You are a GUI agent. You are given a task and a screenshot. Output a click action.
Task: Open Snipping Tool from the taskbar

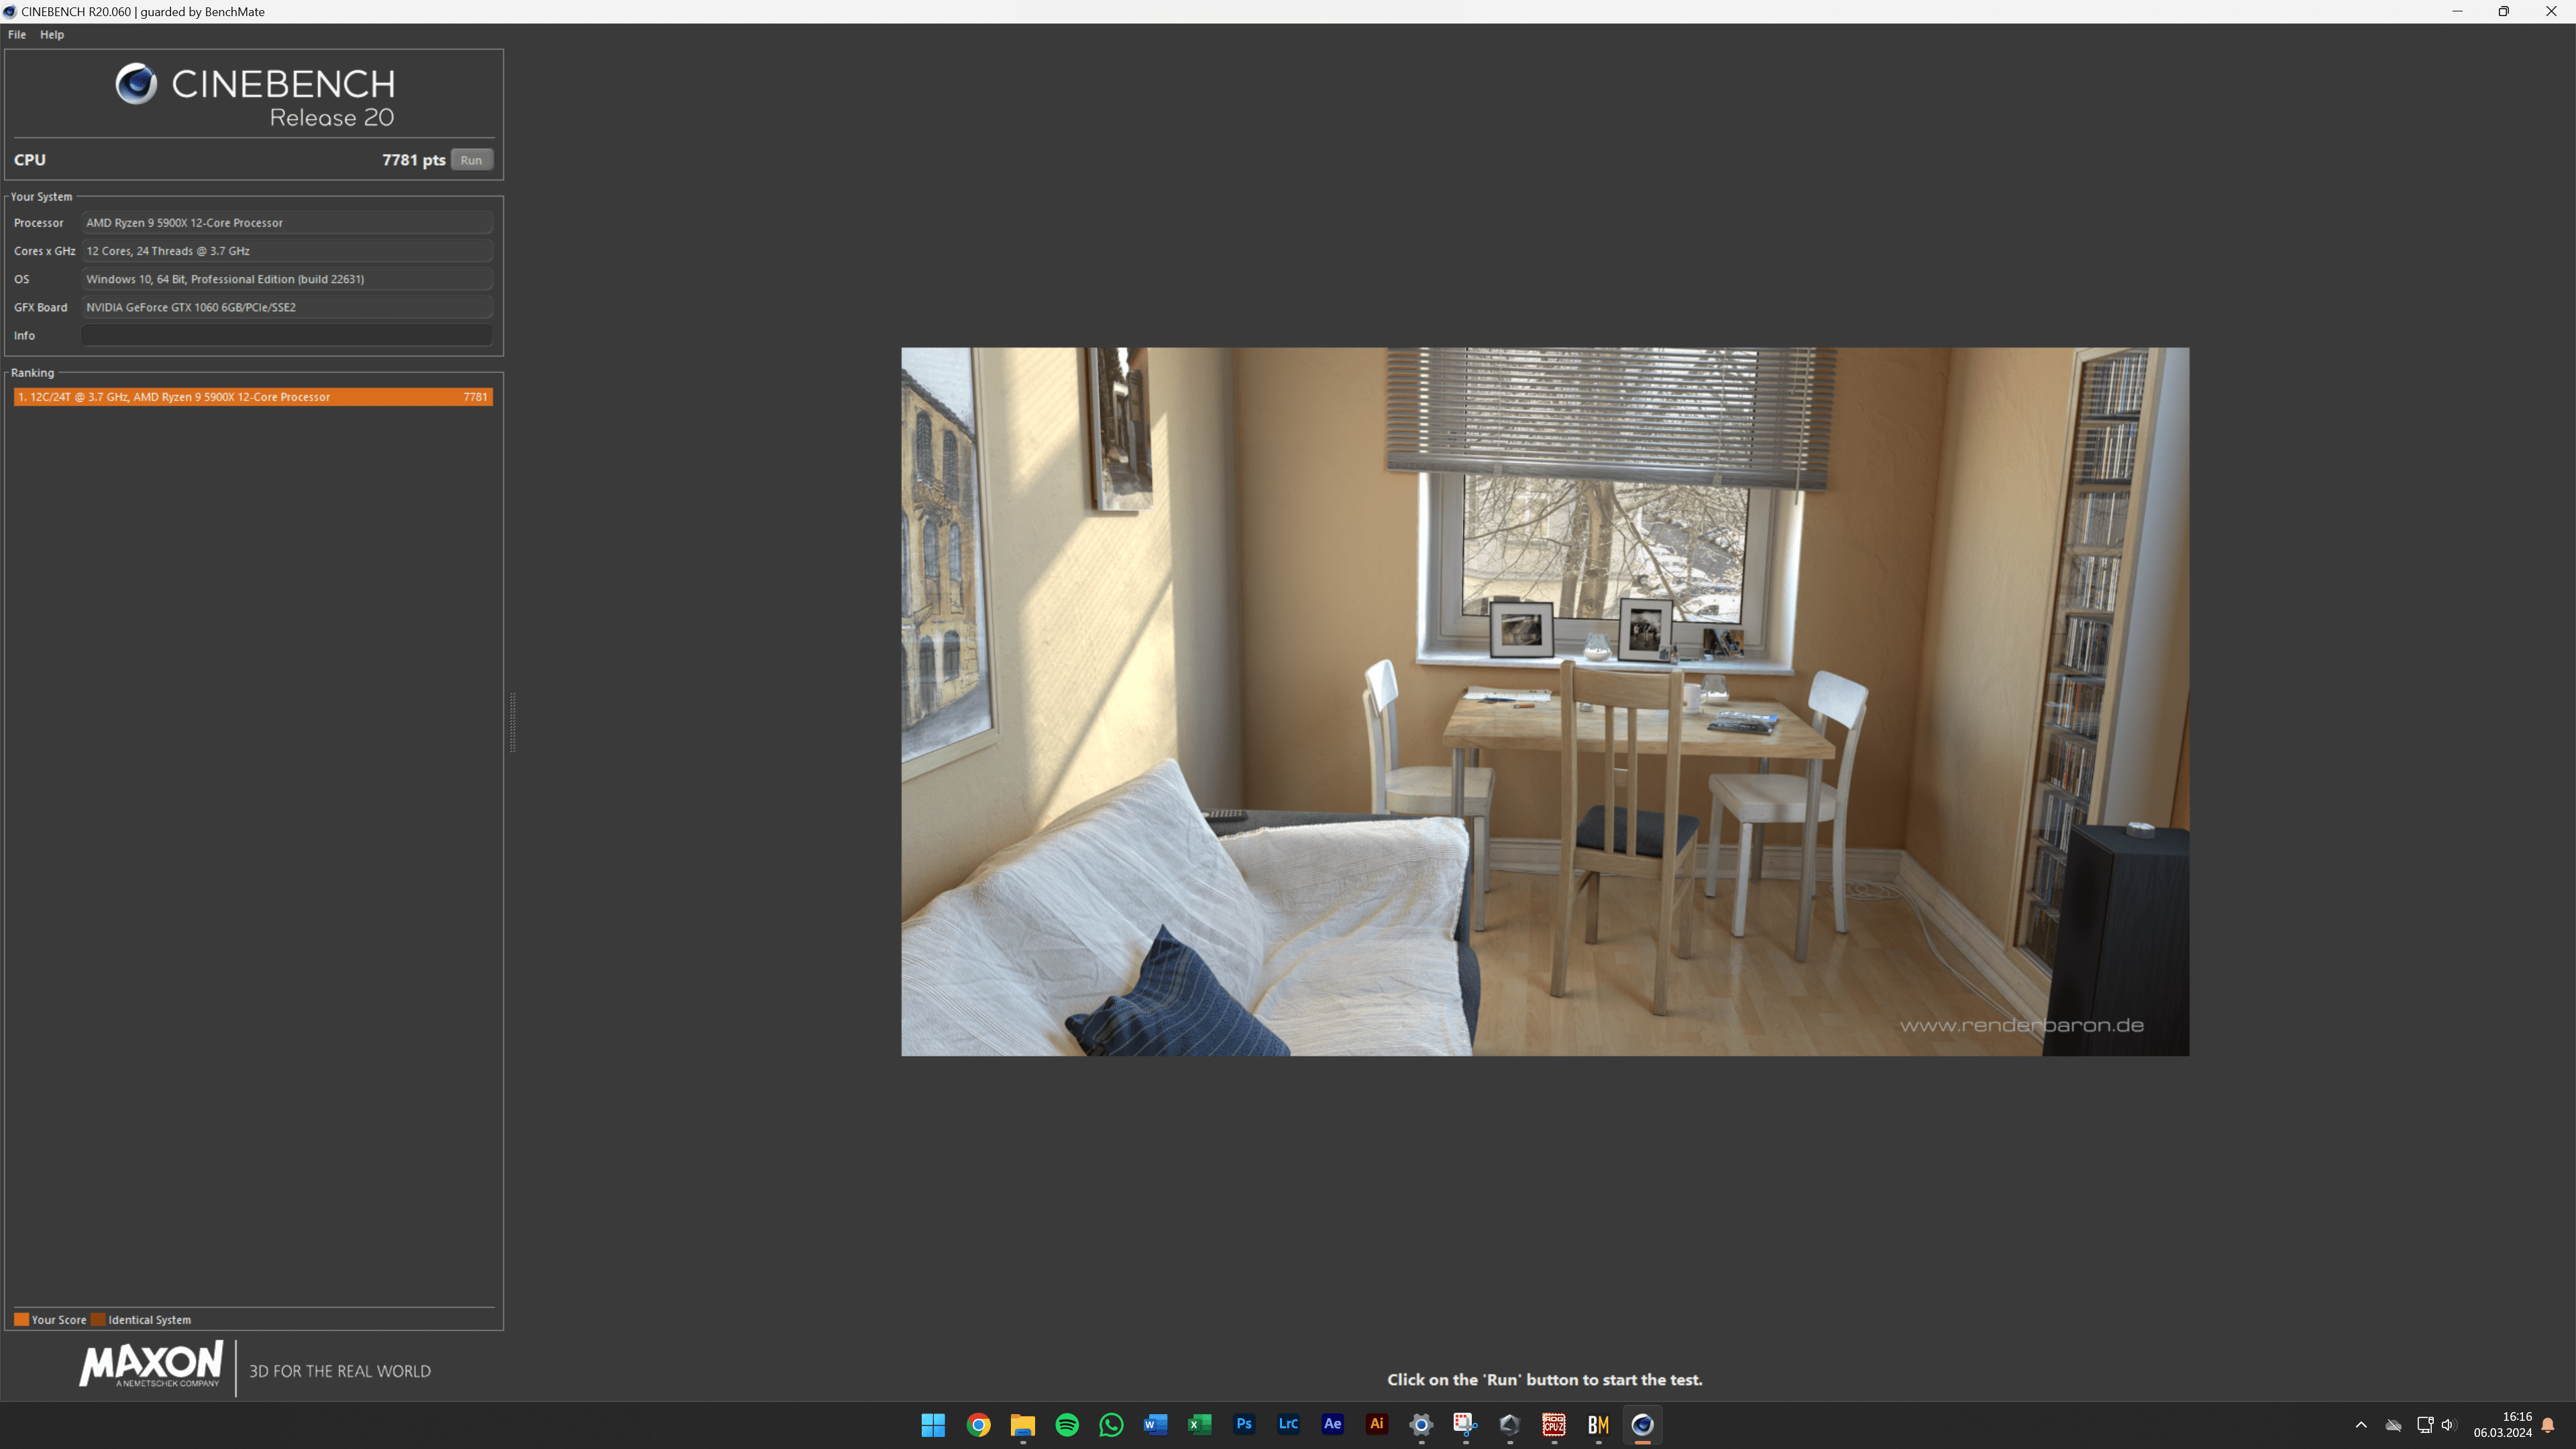(x=1465, y=1425)
